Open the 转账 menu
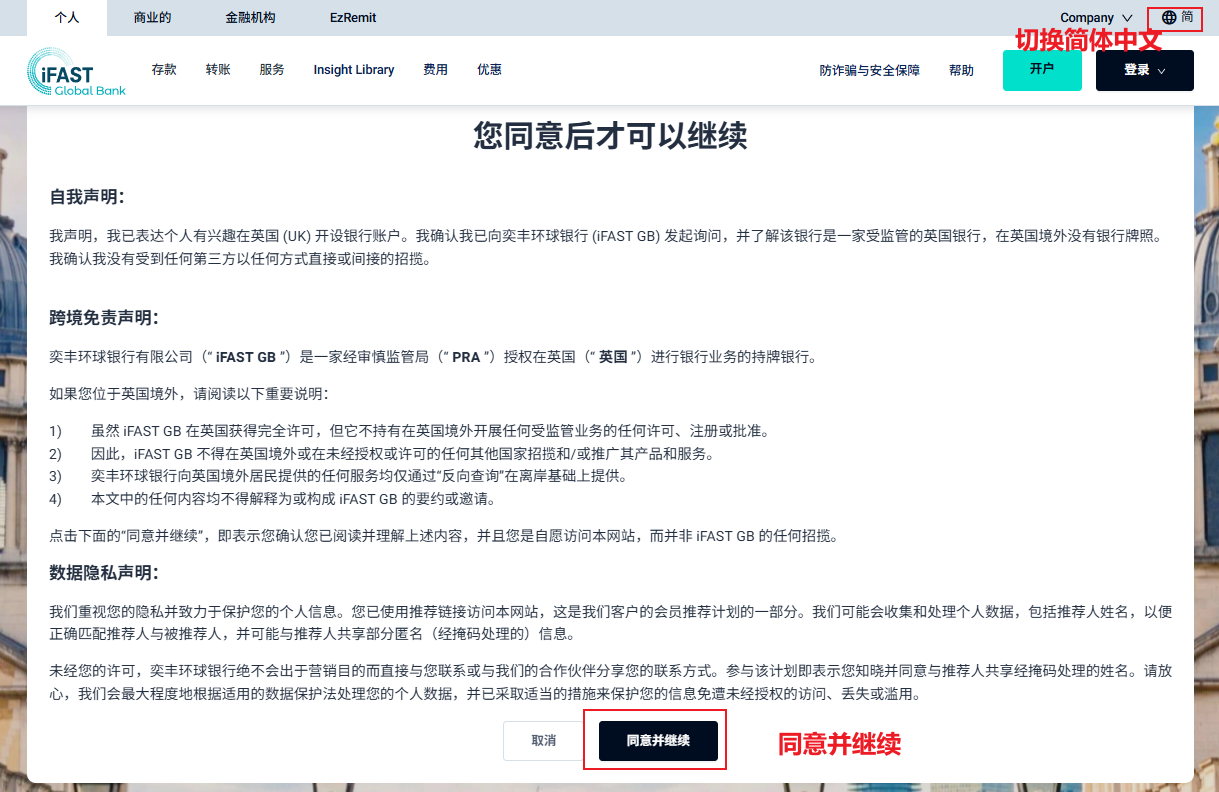Image resolution: width=1219 pixels, height=792 pixels. pos(218,70)
